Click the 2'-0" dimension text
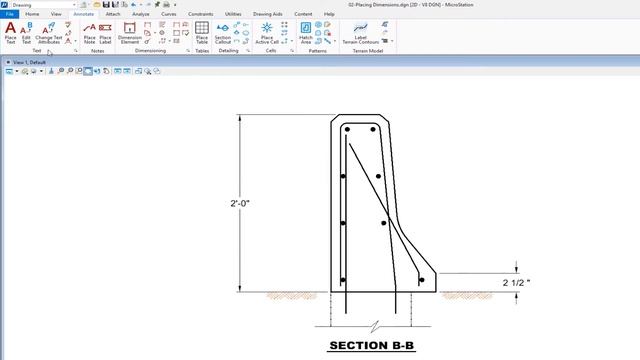 pyautogui.click(x=240, y=203)
